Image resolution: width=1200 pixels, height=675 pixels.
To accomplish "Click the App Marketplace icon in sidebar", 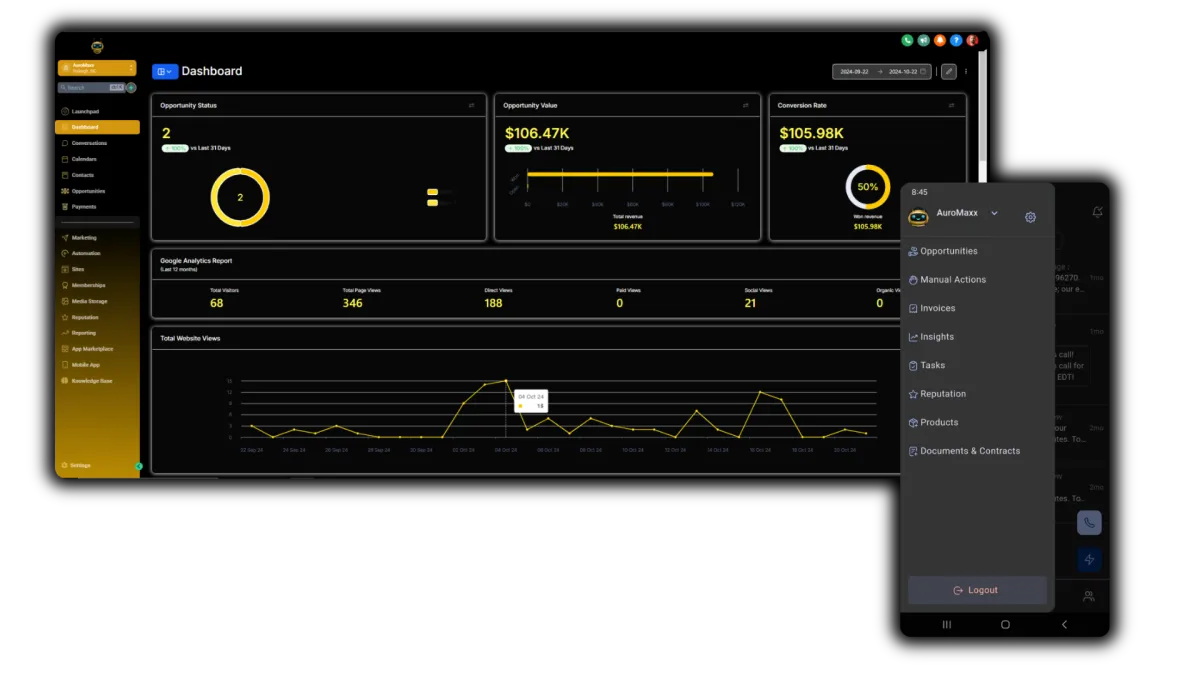I will point(65,349).
